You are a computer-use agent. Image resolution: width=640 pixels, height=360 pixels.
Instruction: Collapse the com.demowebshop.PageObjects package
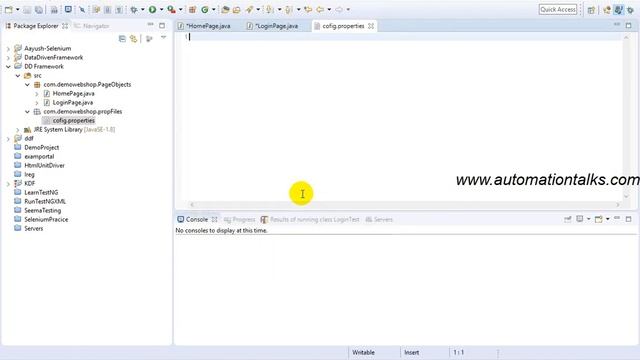(x=27, y=84)
